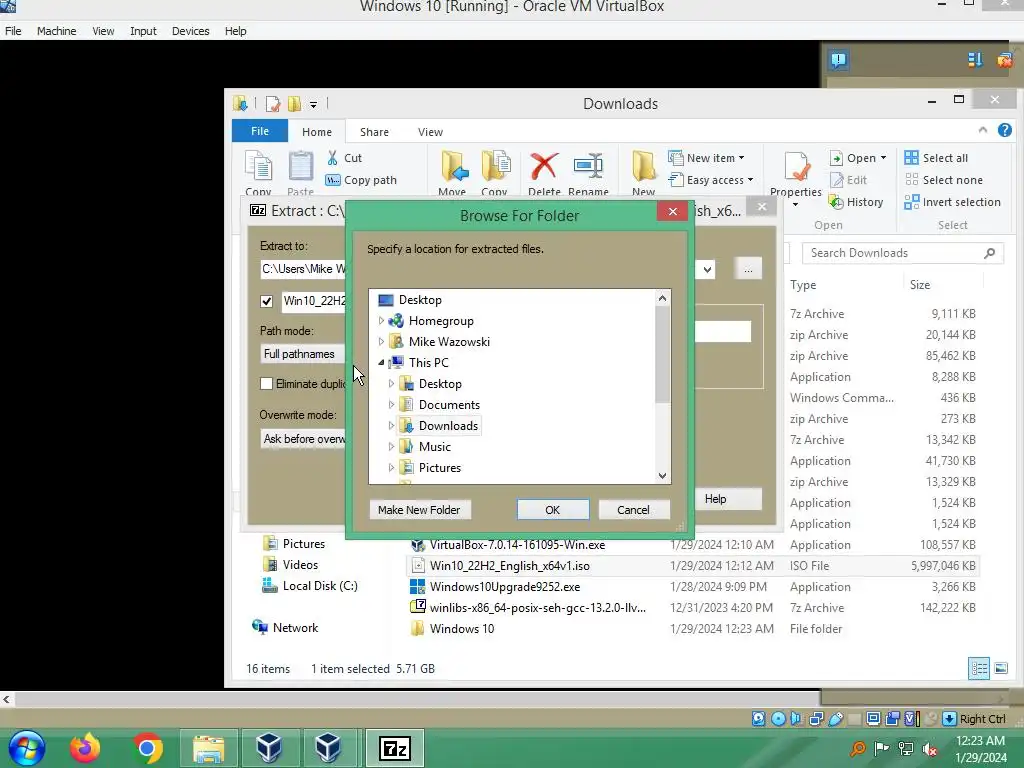Click Cancel in Browse For Folder
This screenshot has height=768, width=1024.
click(633, 510)
